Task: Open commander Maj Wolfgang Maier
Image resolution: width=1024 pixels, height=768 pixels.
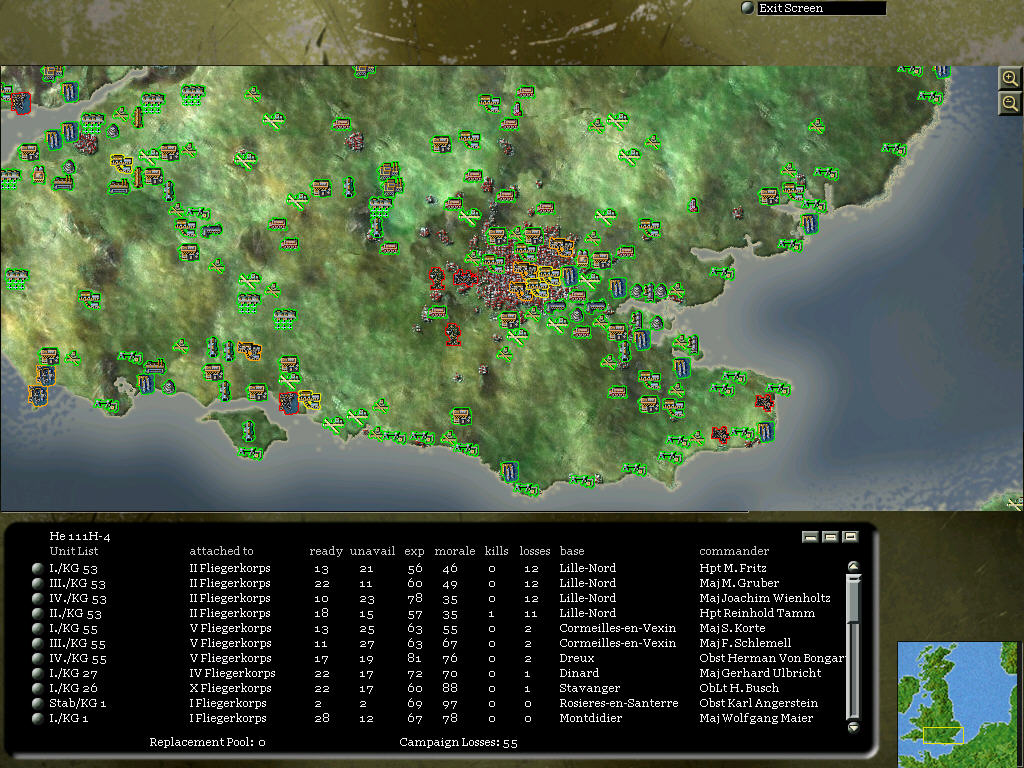Action: click(x=756, y=718)
